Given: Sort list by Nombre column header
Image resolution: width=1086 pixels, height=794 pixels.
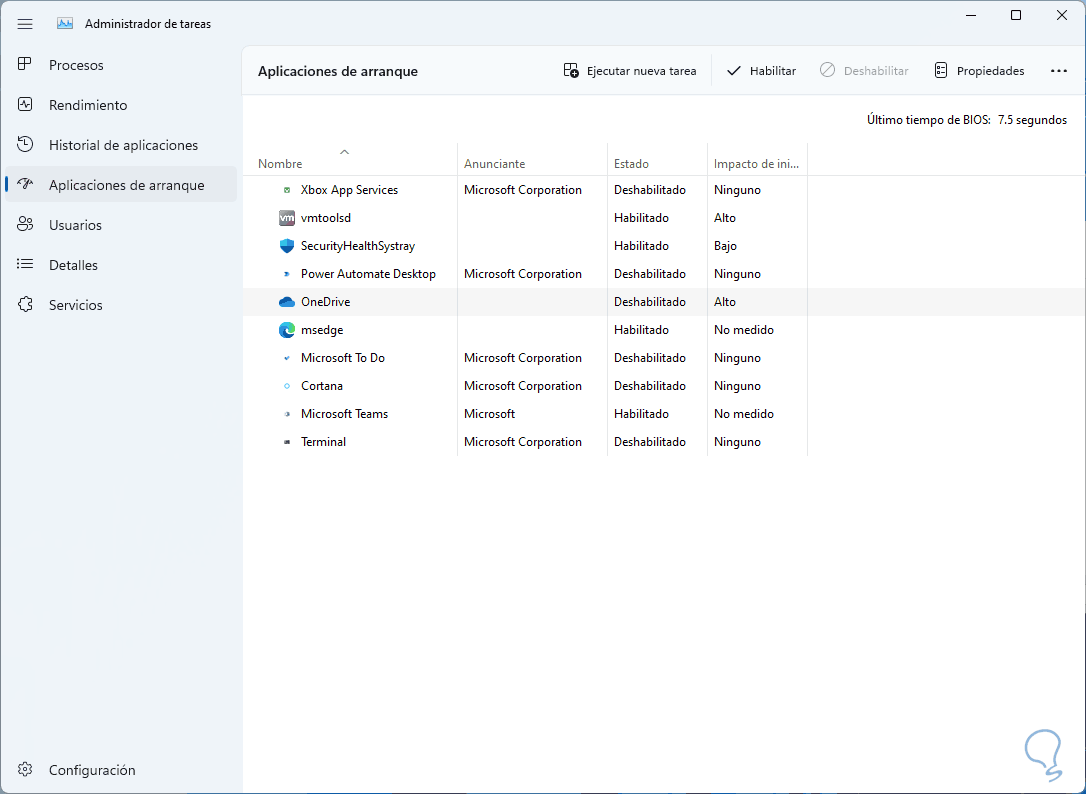Looking at the screenshot, I should [280, 163].
